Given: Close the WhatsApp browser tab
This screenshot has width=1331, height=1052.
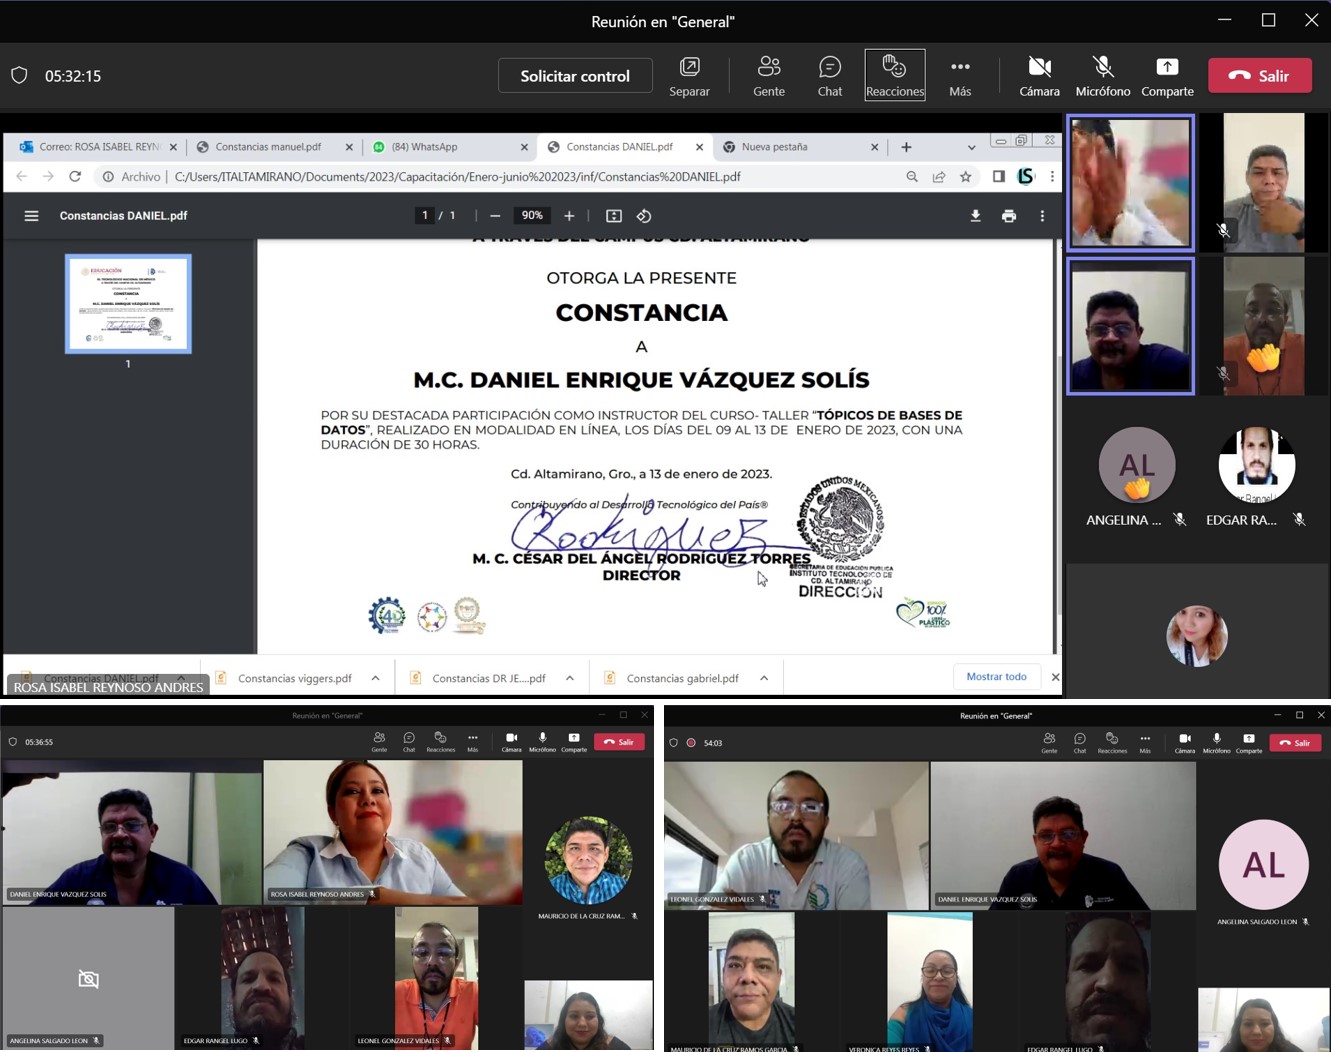Looking at the screenshot, I should point(524,147).
